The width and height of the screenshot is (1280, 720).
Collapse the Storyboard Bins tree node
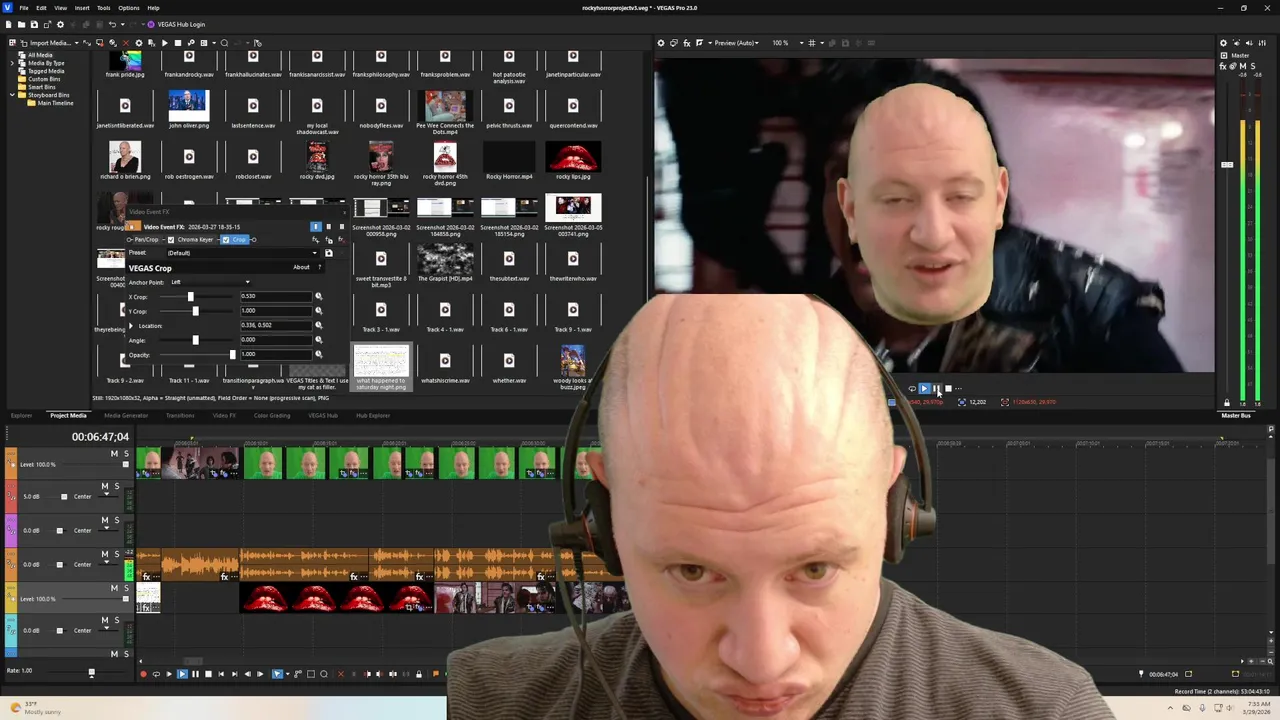point(12,95)
